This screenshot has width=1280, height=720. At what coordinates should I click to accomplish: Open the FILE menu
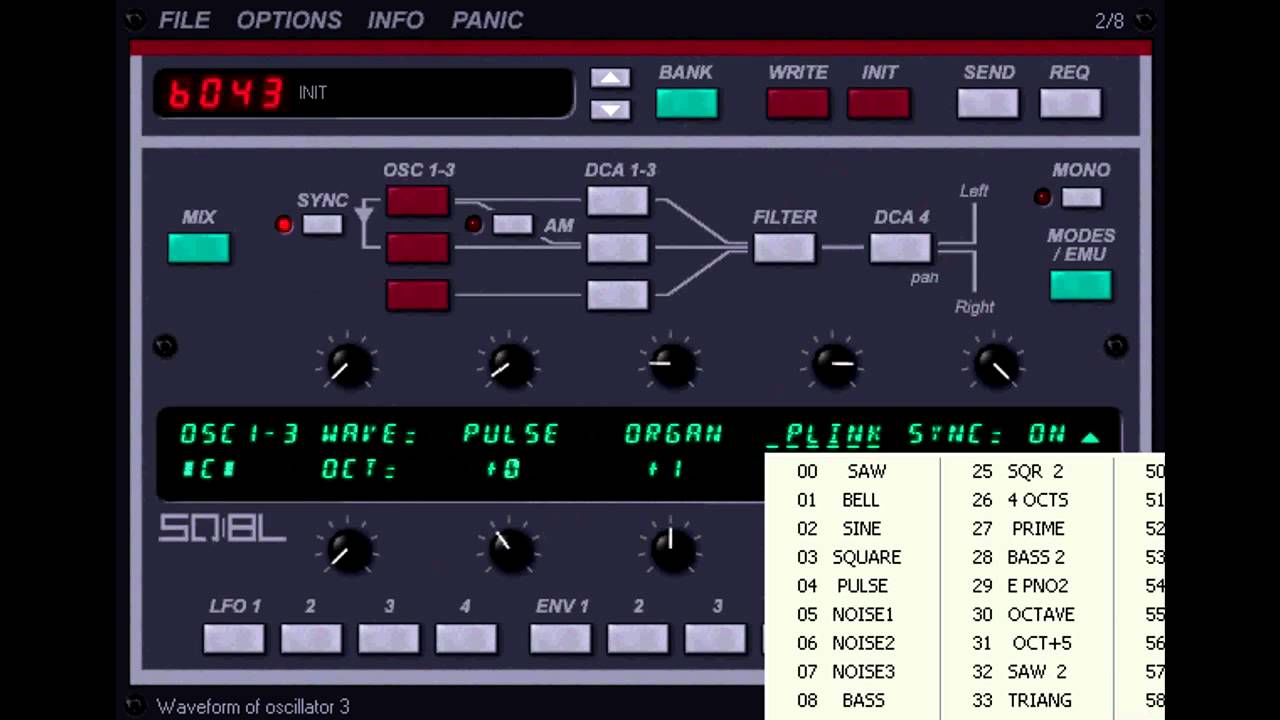[185, 20]
